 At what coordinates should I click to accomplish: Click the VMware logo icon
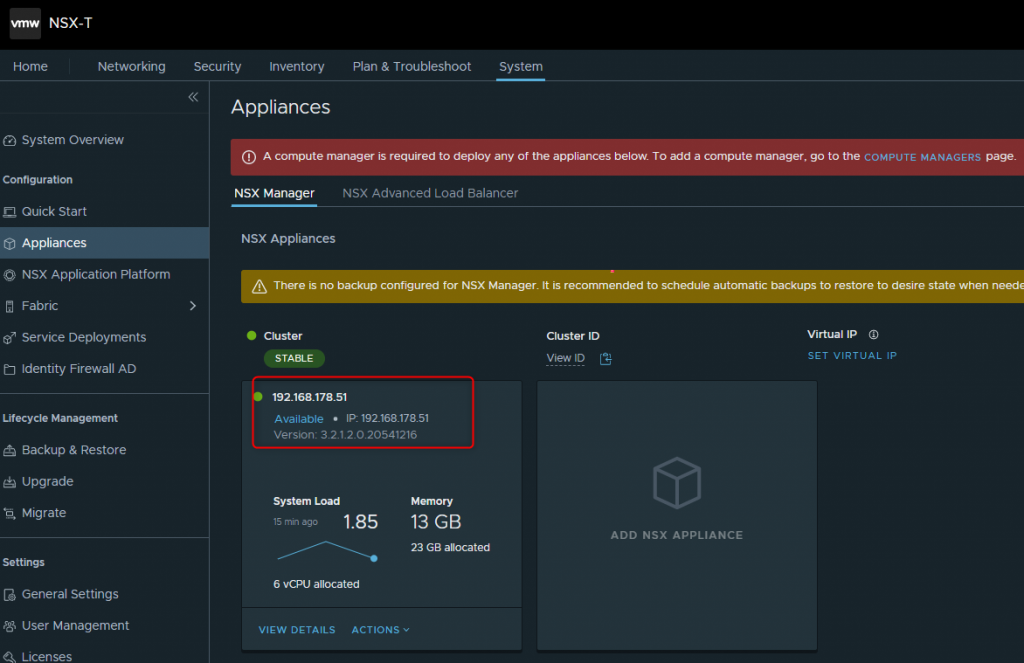pyautogui.click(x=25, y=24)
